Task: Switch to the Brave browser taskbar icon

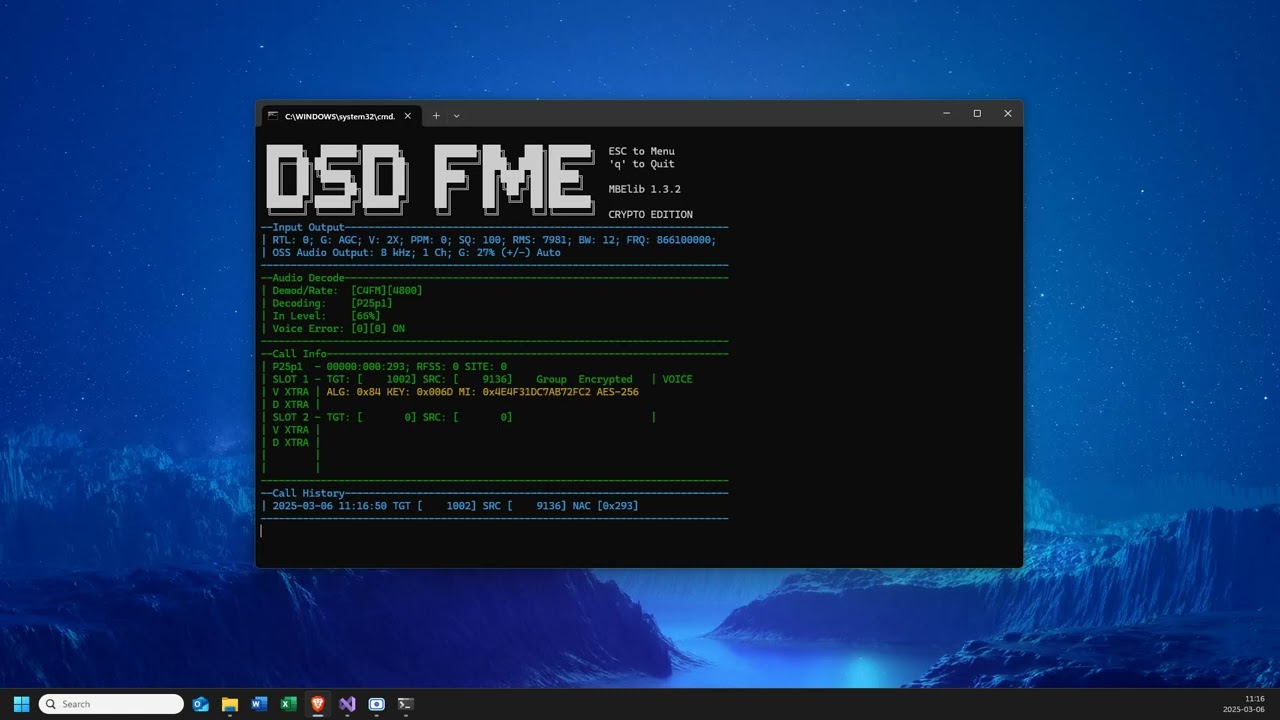Action: [318, 704]
